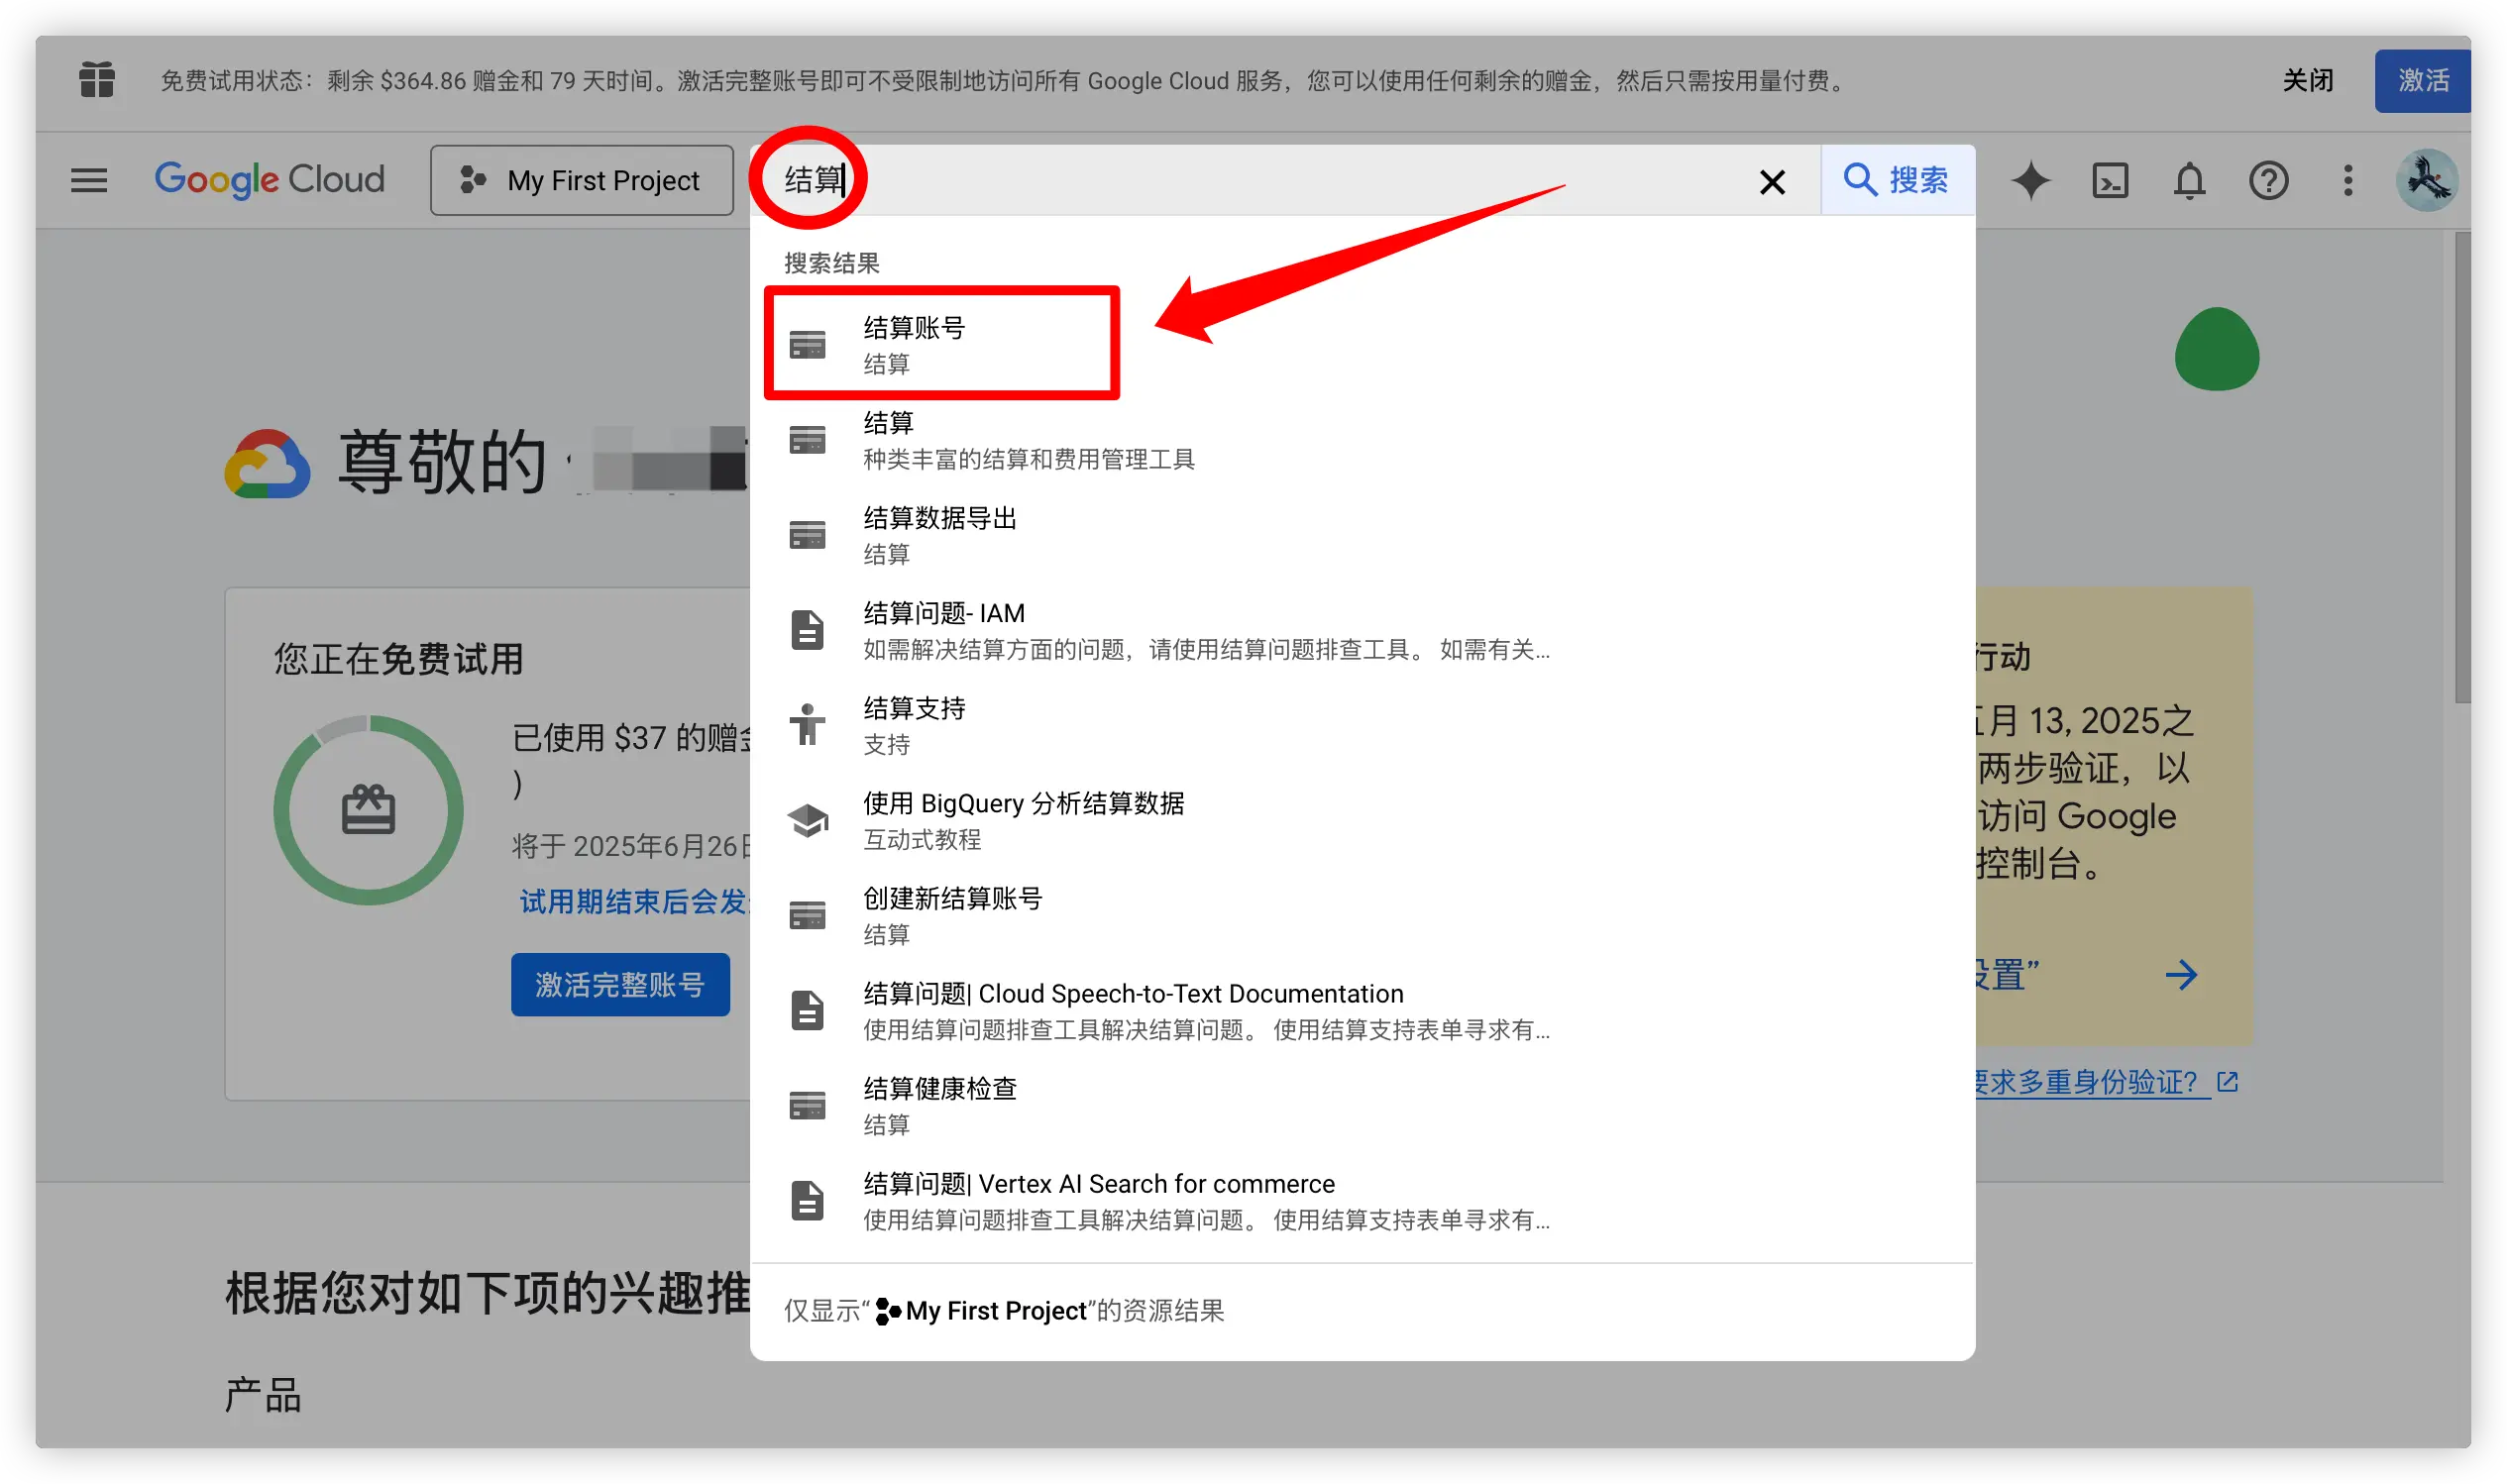Click the Google Cloud logo

click(269, 180)
